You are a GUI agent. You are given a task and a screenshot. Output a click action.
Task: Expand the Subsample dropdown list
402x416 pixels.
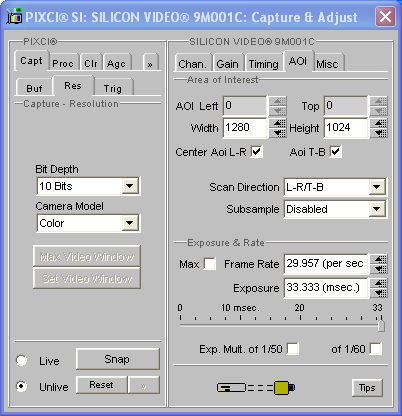coord(377,209)
